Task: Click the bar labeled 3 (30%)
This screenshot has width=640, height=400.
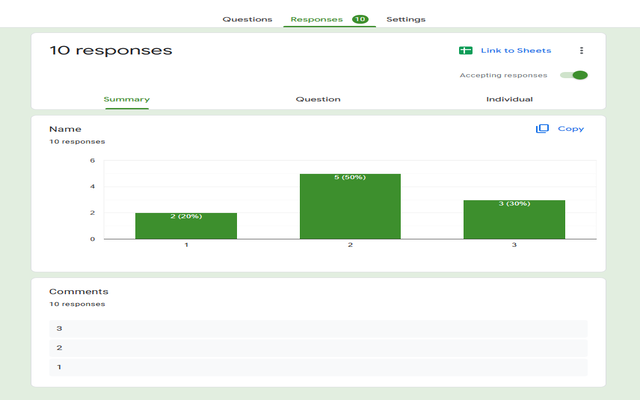Action: pos(514,220)
